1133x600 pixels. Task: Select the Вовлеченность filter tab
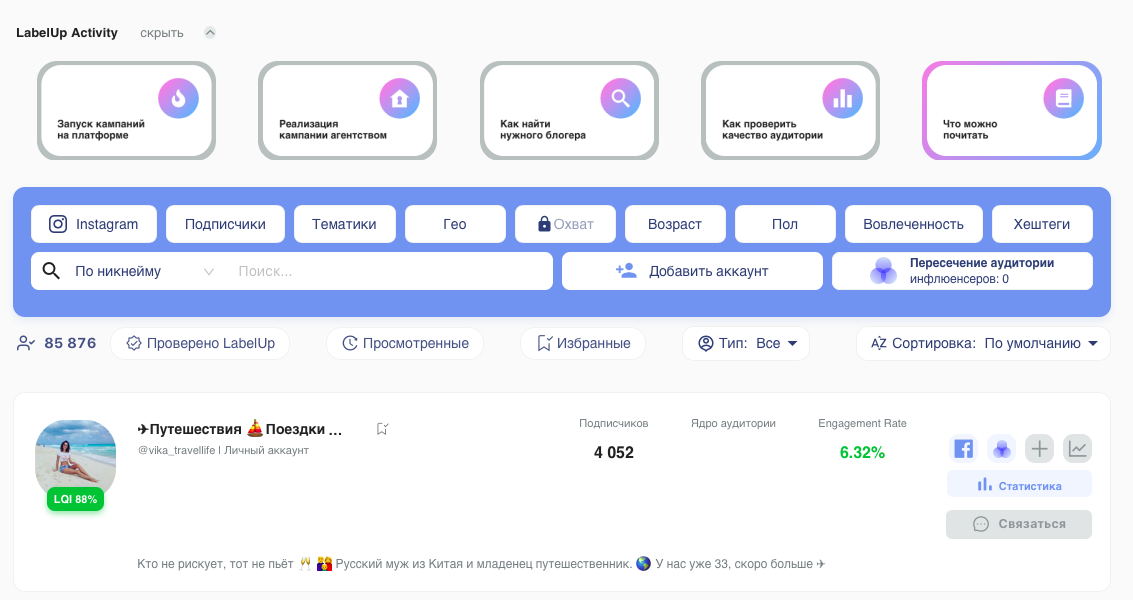[x=913, y=224]
